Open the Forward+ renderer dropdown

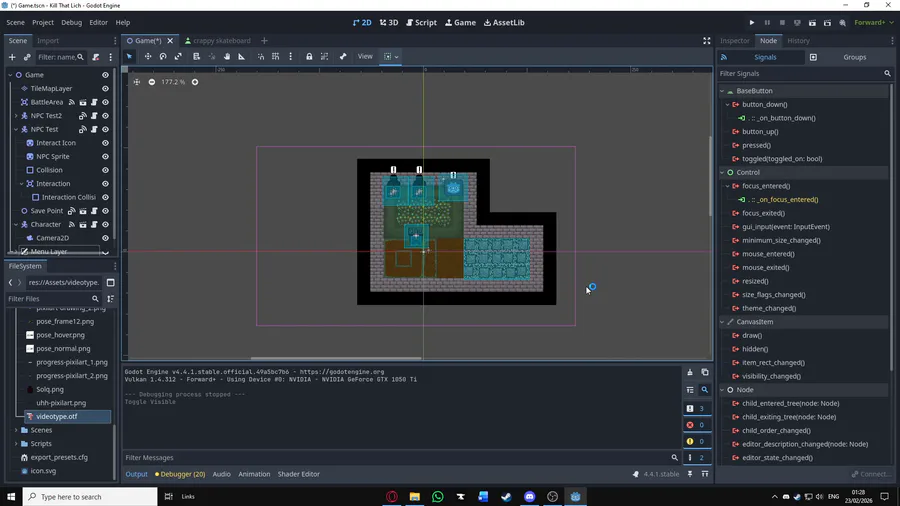tap(871, 22)
